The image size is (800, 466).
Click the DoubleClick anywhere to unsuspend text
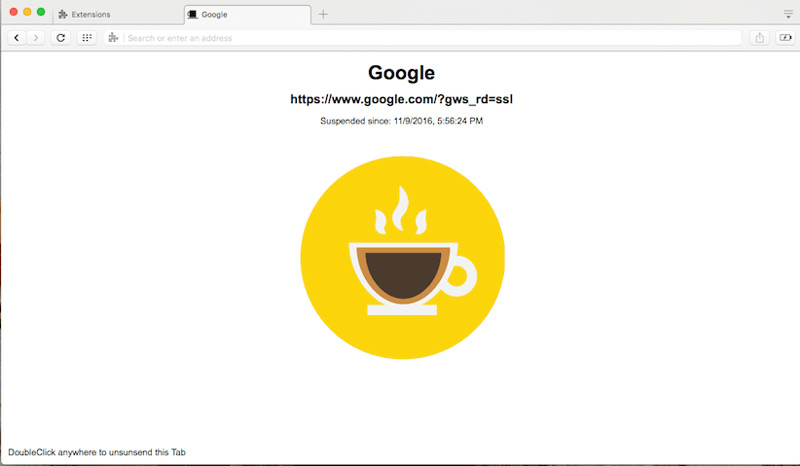coord(97,452)
